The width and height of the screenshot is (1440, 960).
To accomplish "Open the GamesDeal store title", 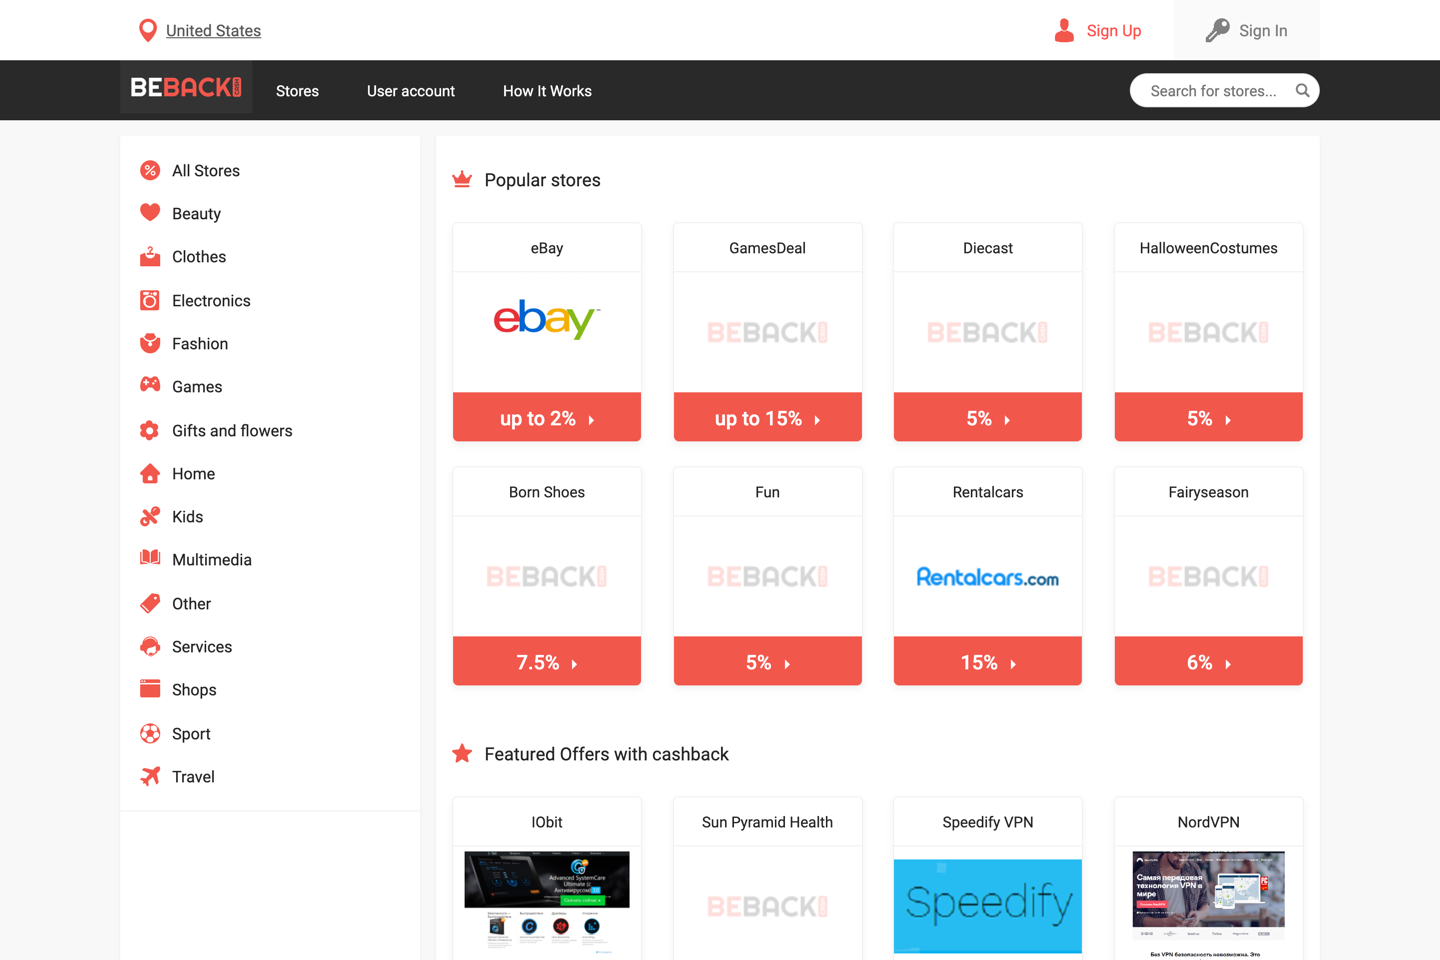I will (767, 248).
